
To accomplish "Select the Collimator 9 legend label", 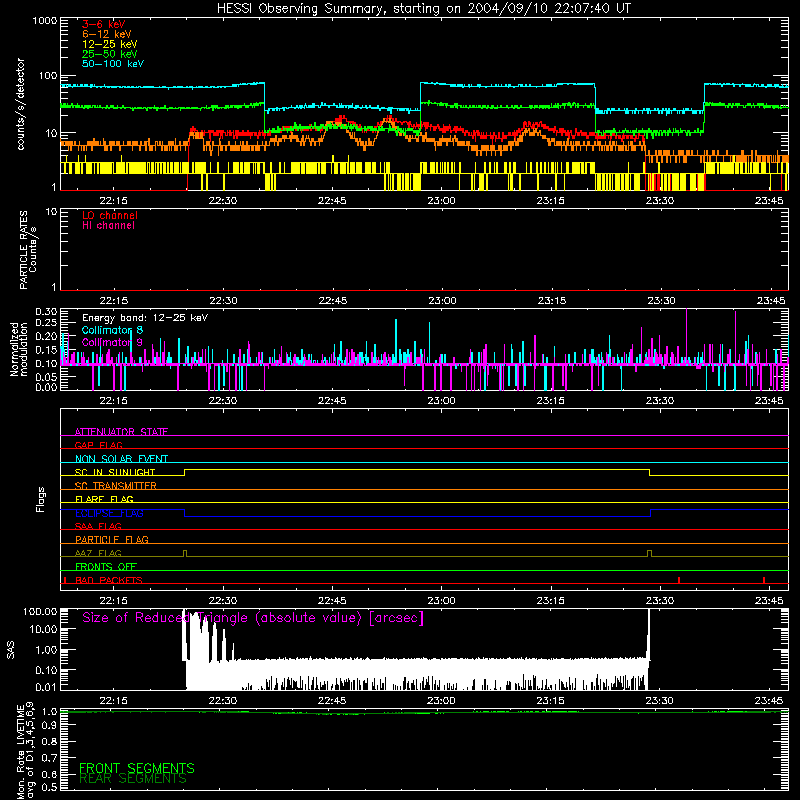I will [112, 342].
